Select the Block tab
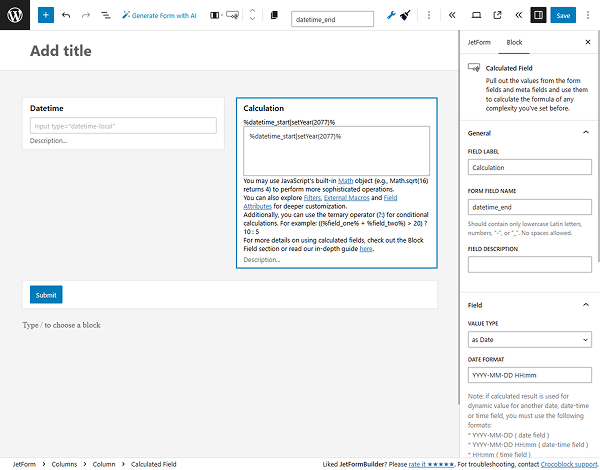This screenshot has height=470, width=600. (514, 43)
